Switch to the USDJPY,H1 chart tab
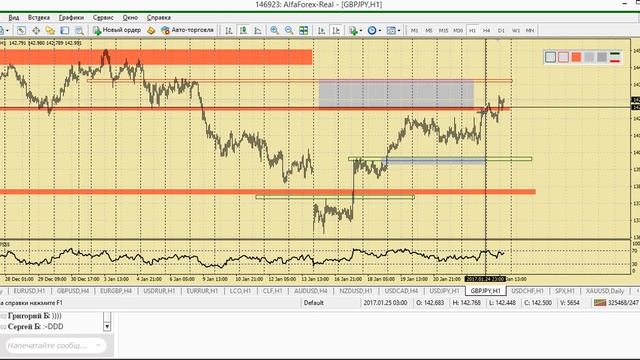This screenshot has width=640, height=360. coord(444,291)
